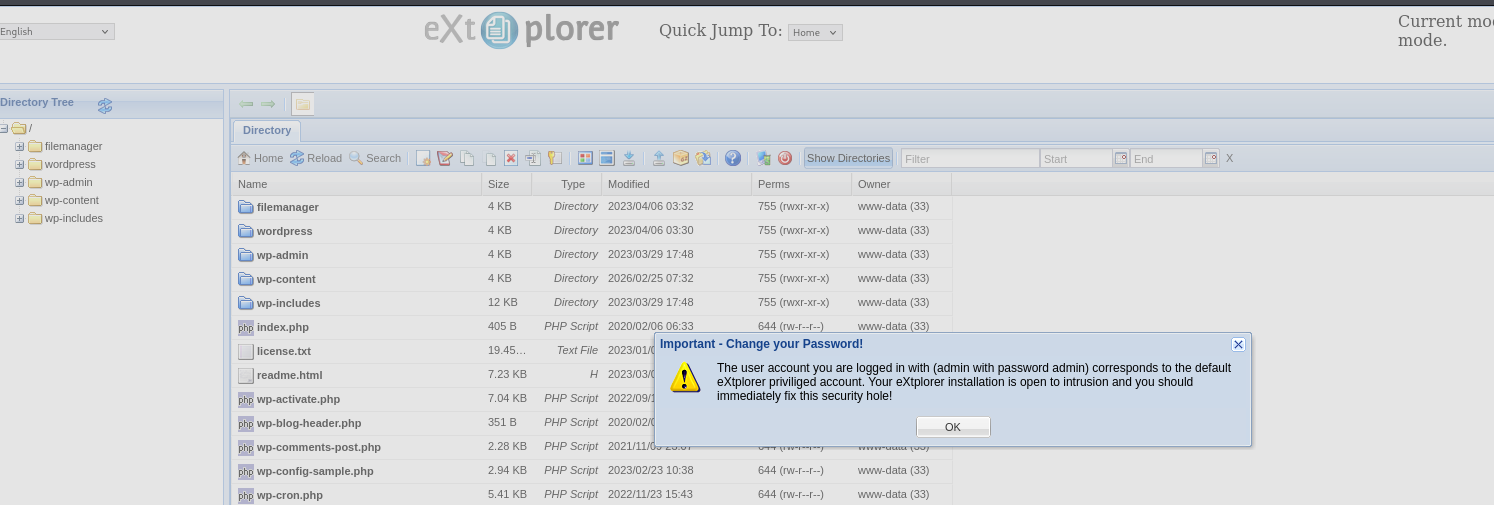Click the wp-includes folder icon in list
This screenshot has height=505, width=1494.
tap(246, 303)
